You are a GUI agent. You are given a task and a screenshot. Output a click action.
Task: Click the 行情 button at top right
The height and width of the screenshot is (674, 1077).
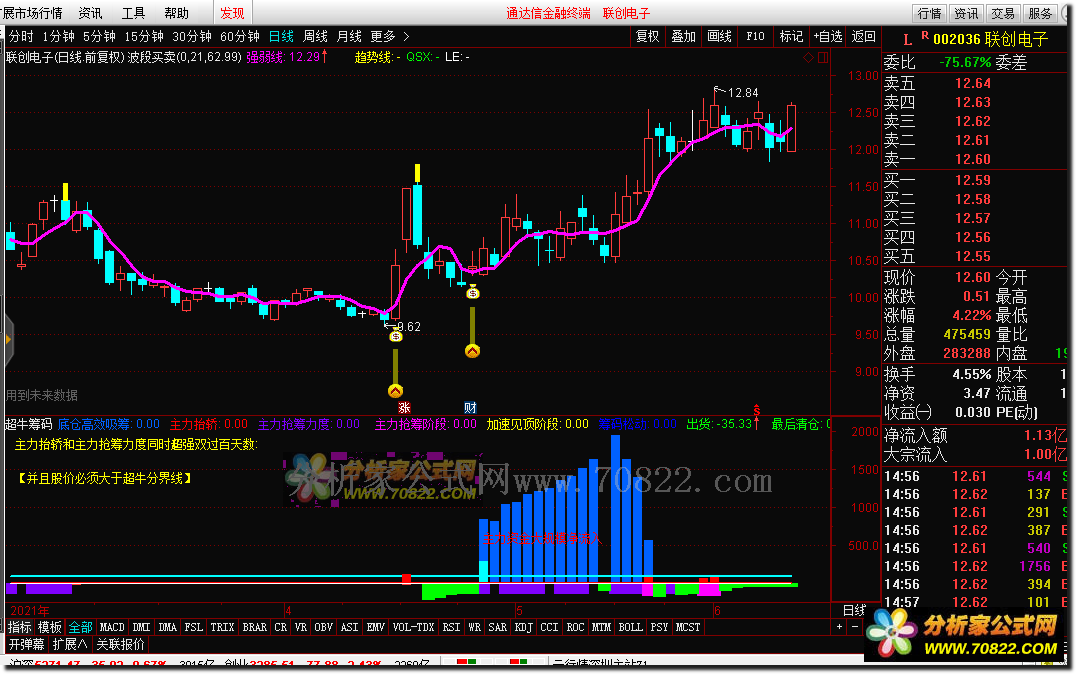click(x=929, y=13)
